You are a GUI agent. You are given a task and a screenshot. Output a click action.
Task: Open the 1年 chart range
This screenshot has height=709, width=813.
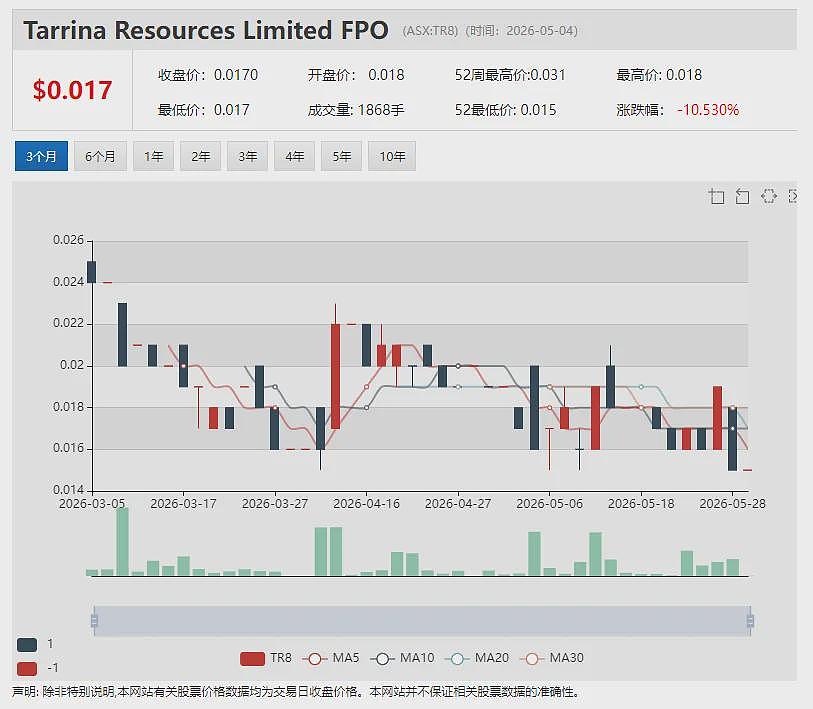point(153,156)
